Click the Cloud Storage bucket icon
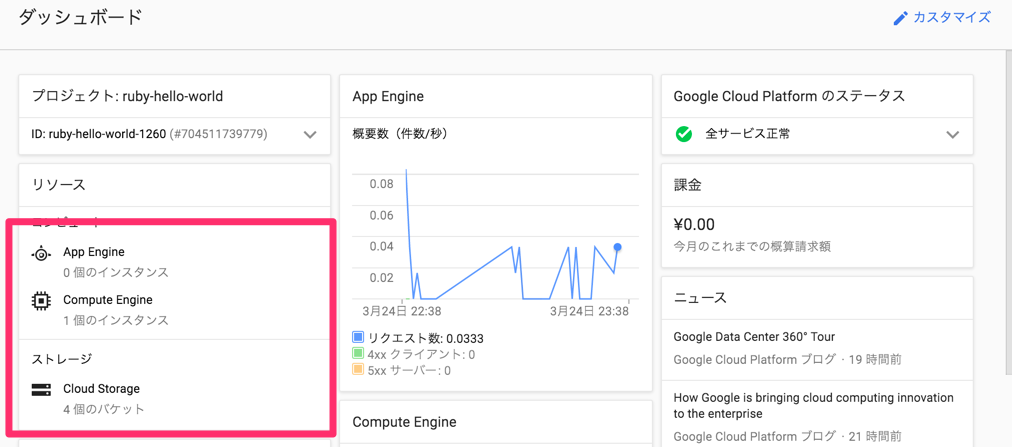The width and height of the screenshot is (1012, 447). pos(41,390)
